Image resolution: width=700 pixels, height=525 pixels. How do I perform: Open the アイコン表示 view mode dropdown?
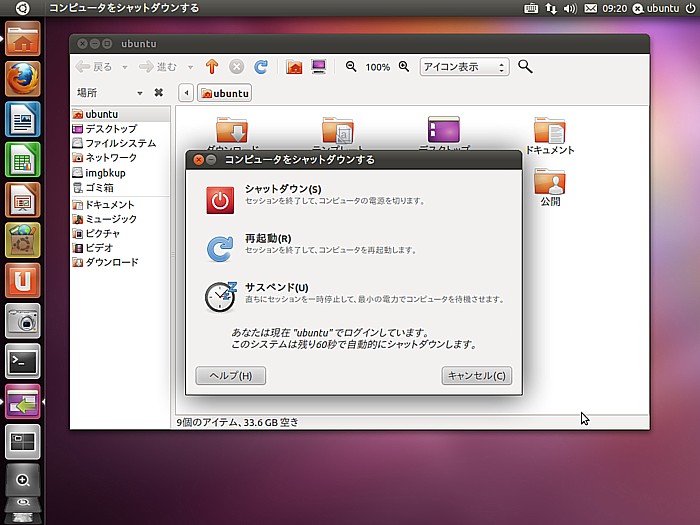(x=464, y=67)
